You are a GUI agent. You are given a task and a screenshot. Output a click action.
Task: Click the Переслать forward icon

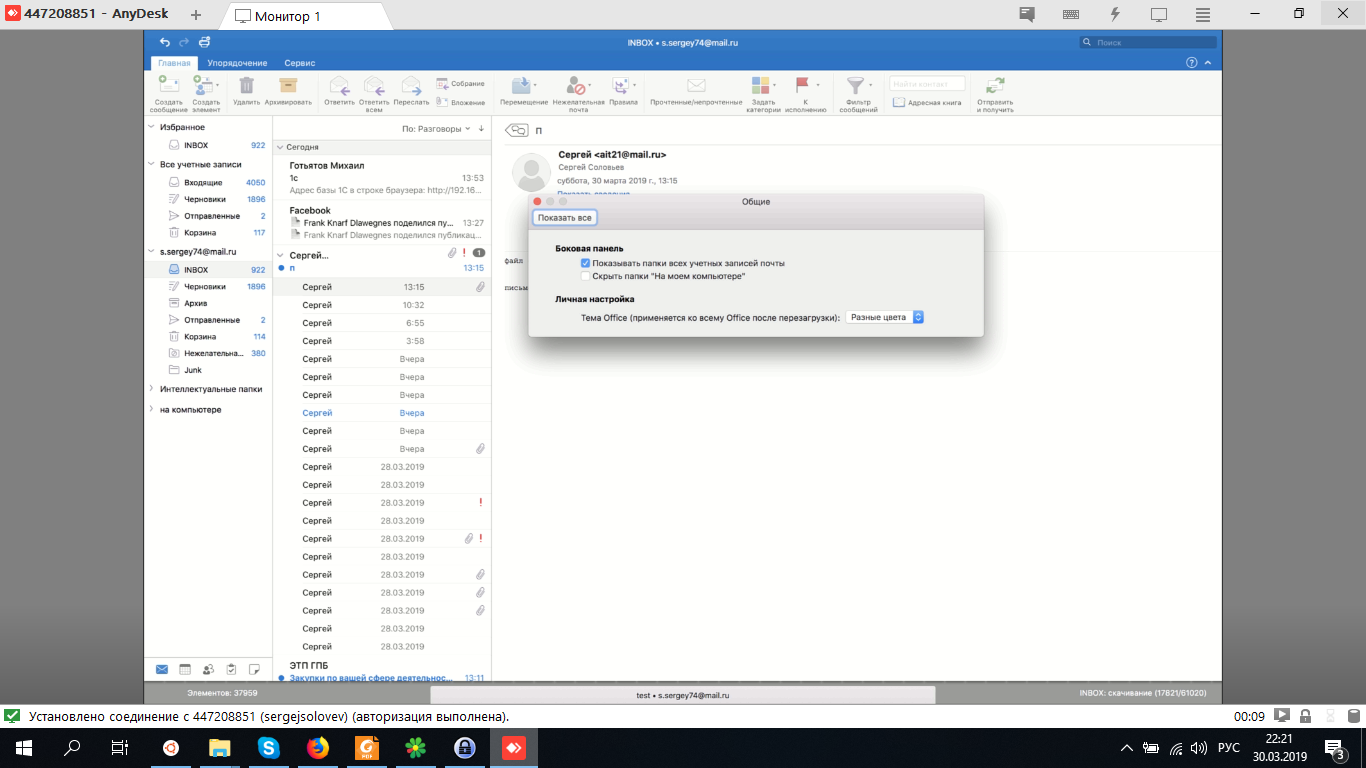click(x=411, y=86)
